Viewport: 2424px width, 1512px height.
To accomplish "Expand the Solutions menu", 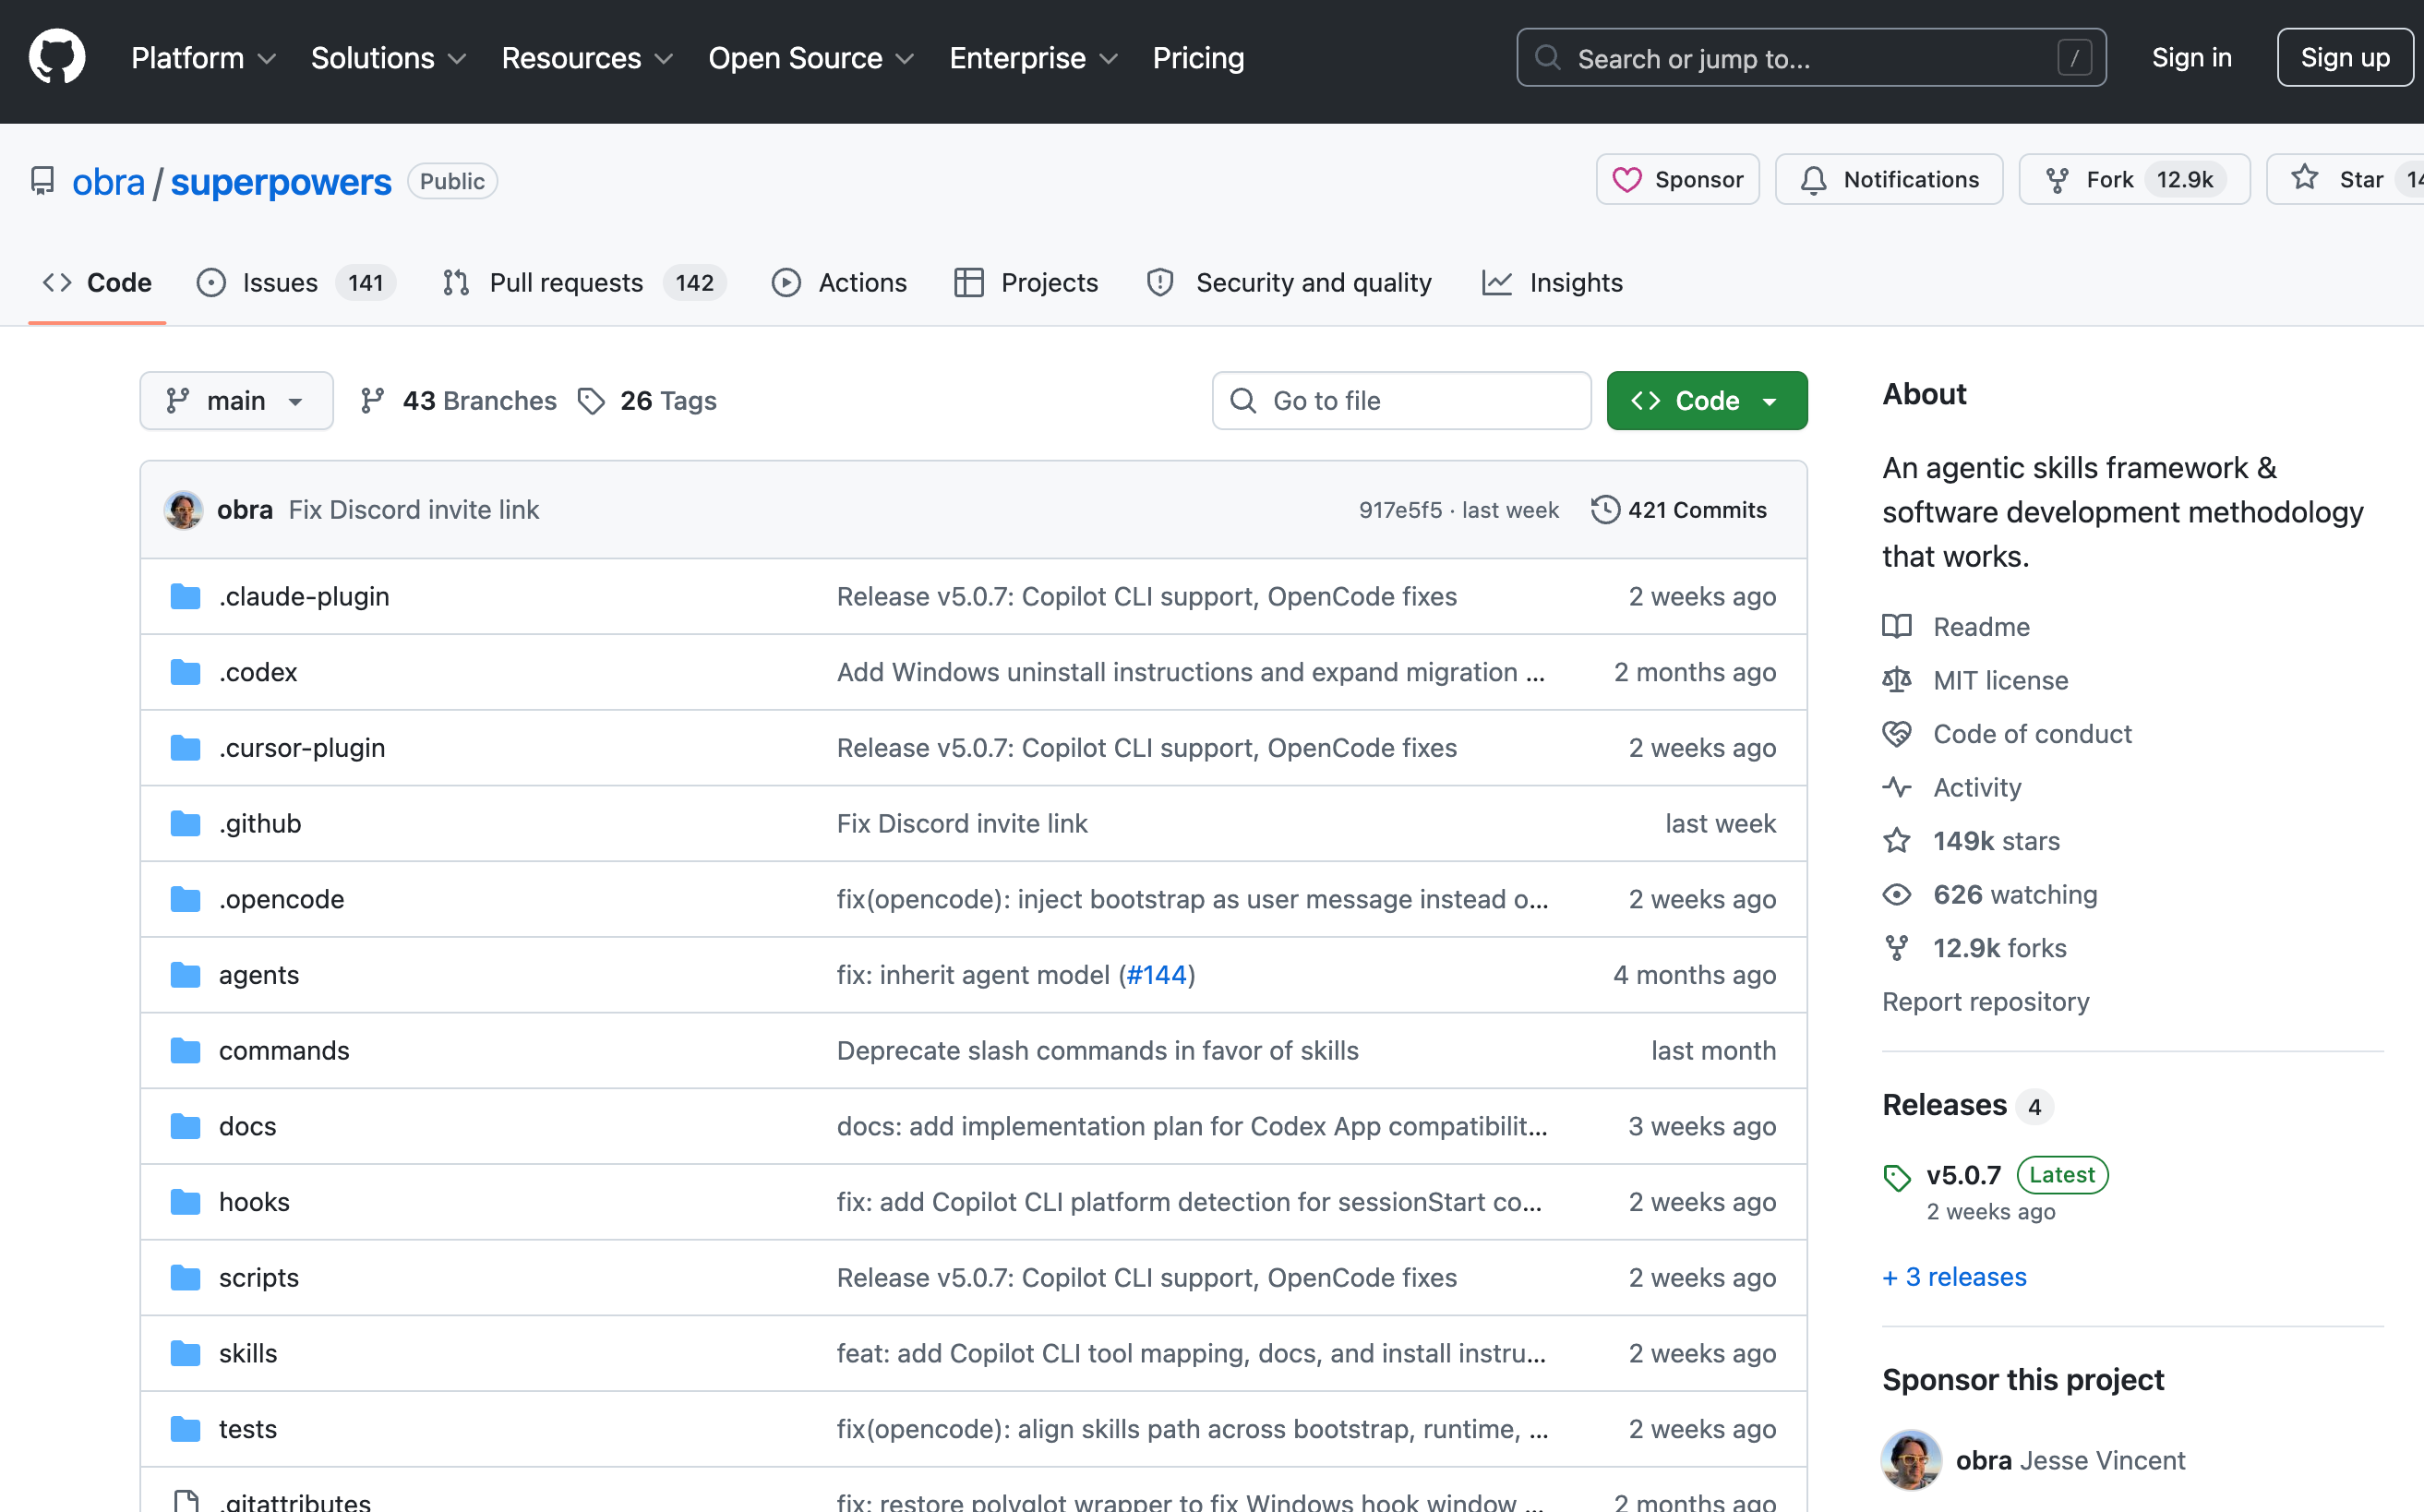I will (388, 58).
